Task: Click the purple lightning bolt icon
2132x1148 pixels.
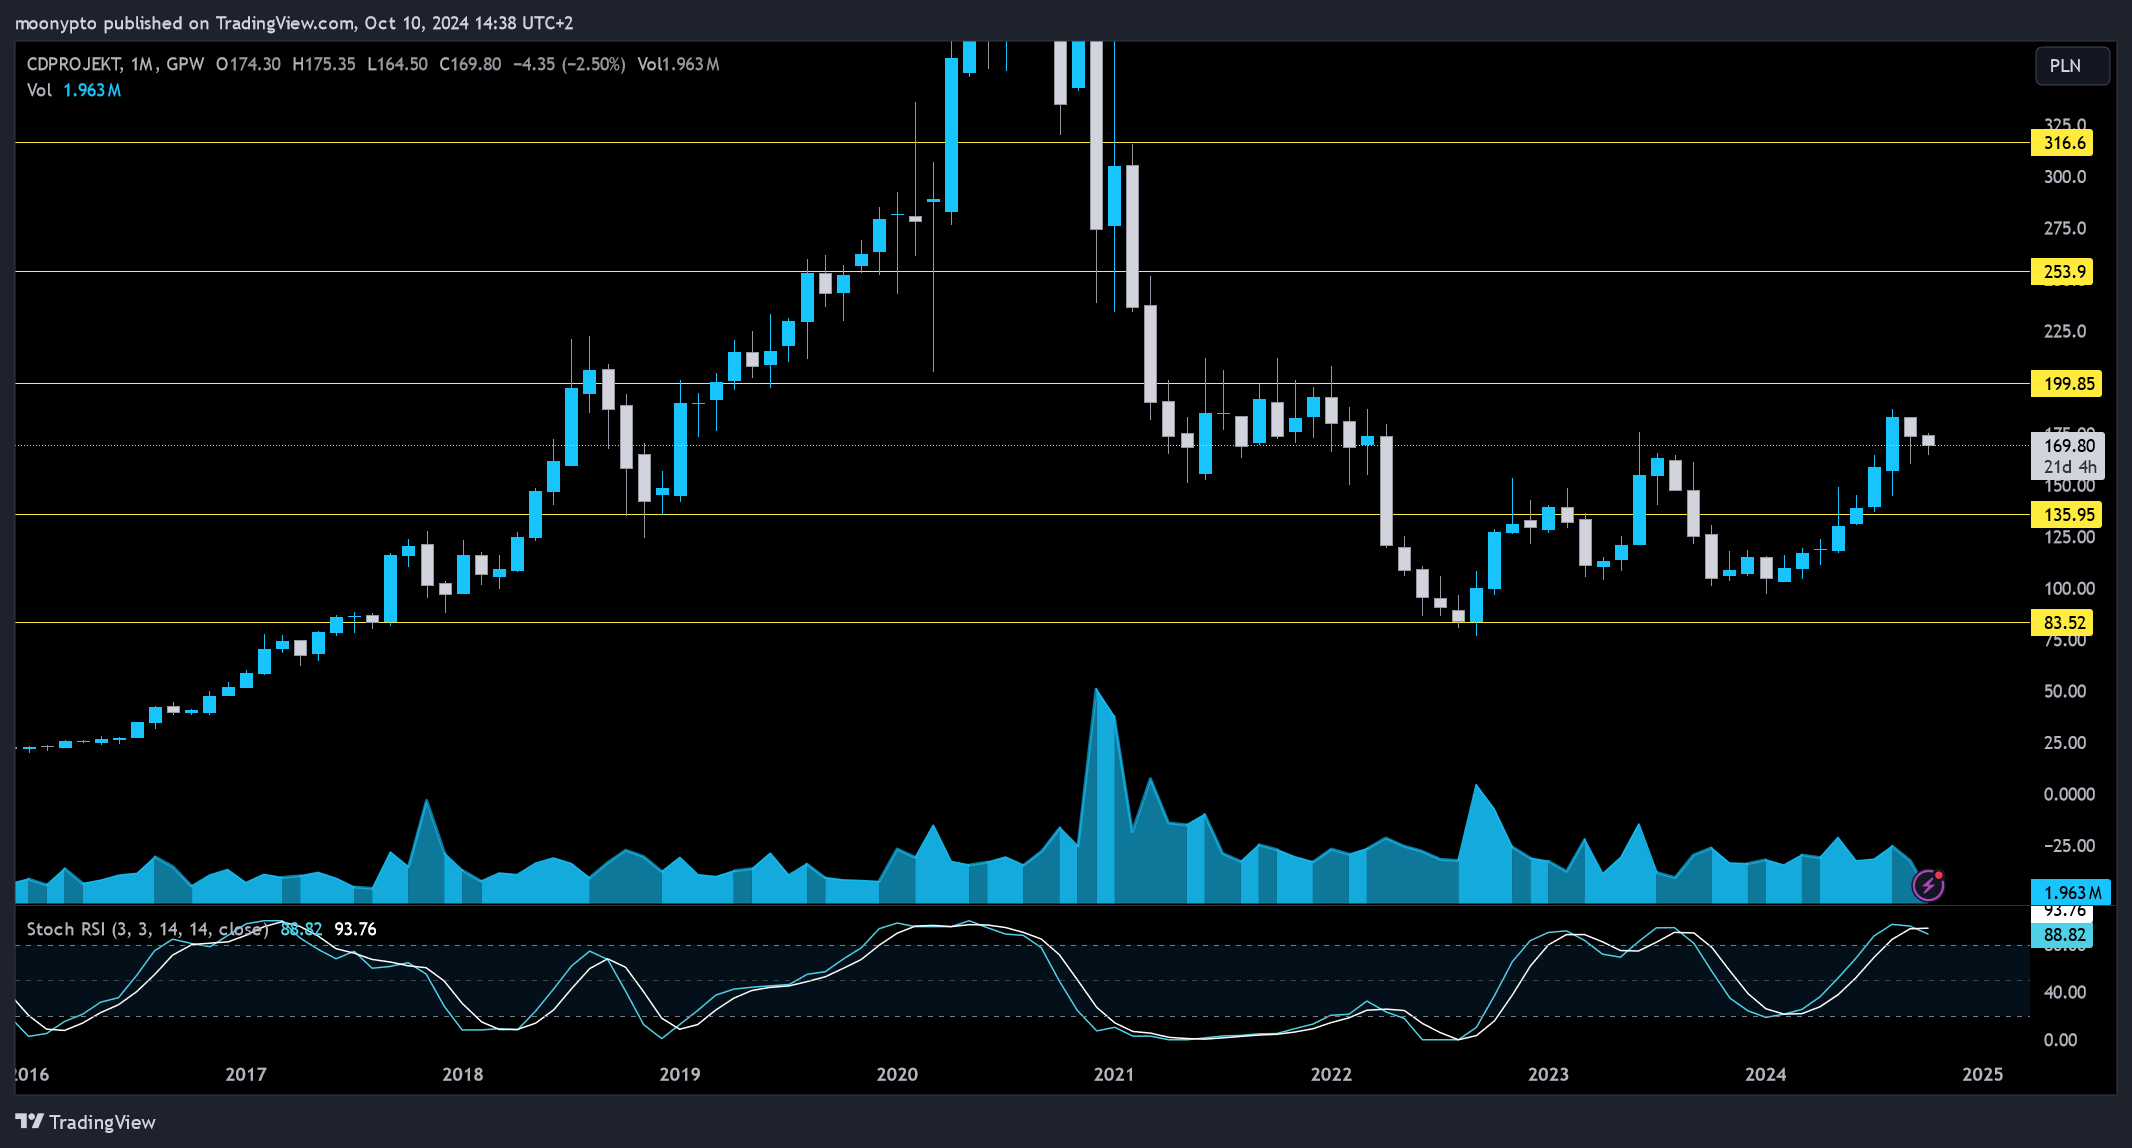Action: click(x=1927, y=885)
